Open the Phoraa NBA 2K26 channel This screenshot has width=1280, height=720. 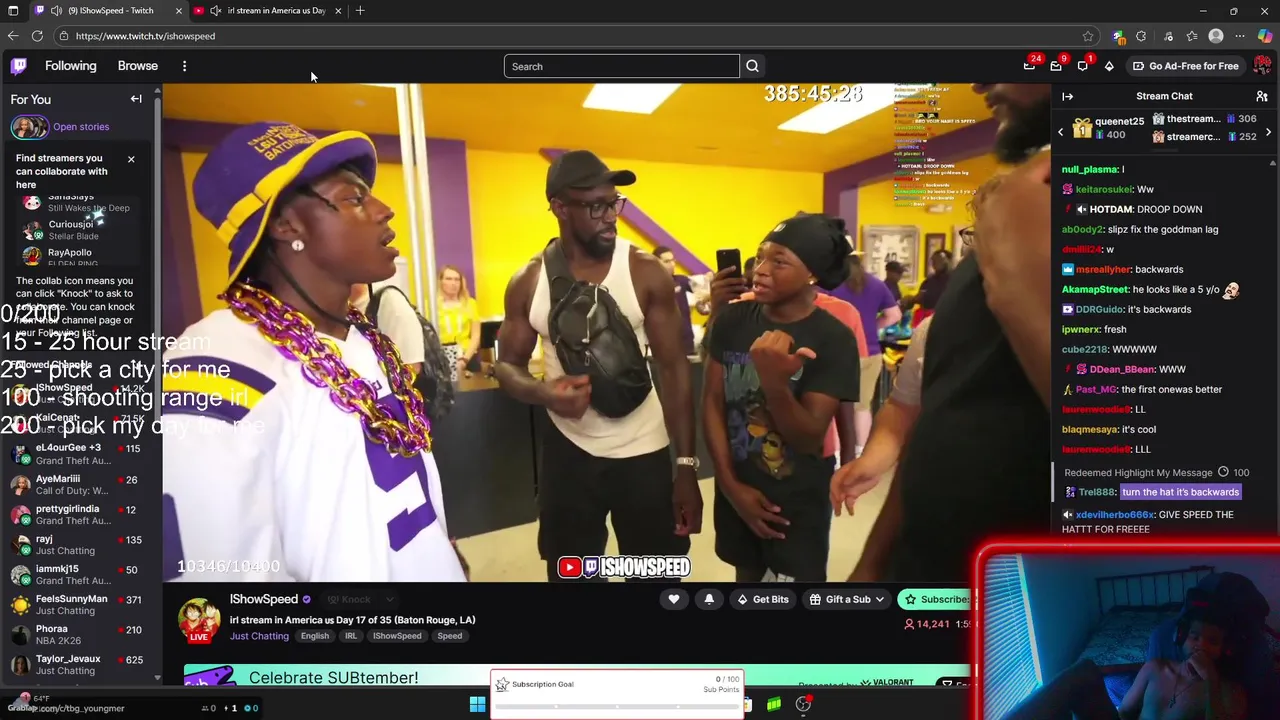coord(79,634)
